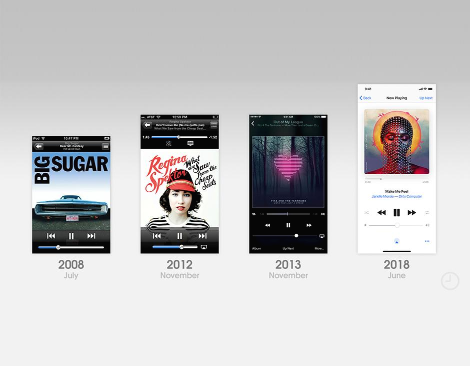Fast forward in the 2018 player
This screenshot has width=470, height=366.
(412, 213)
